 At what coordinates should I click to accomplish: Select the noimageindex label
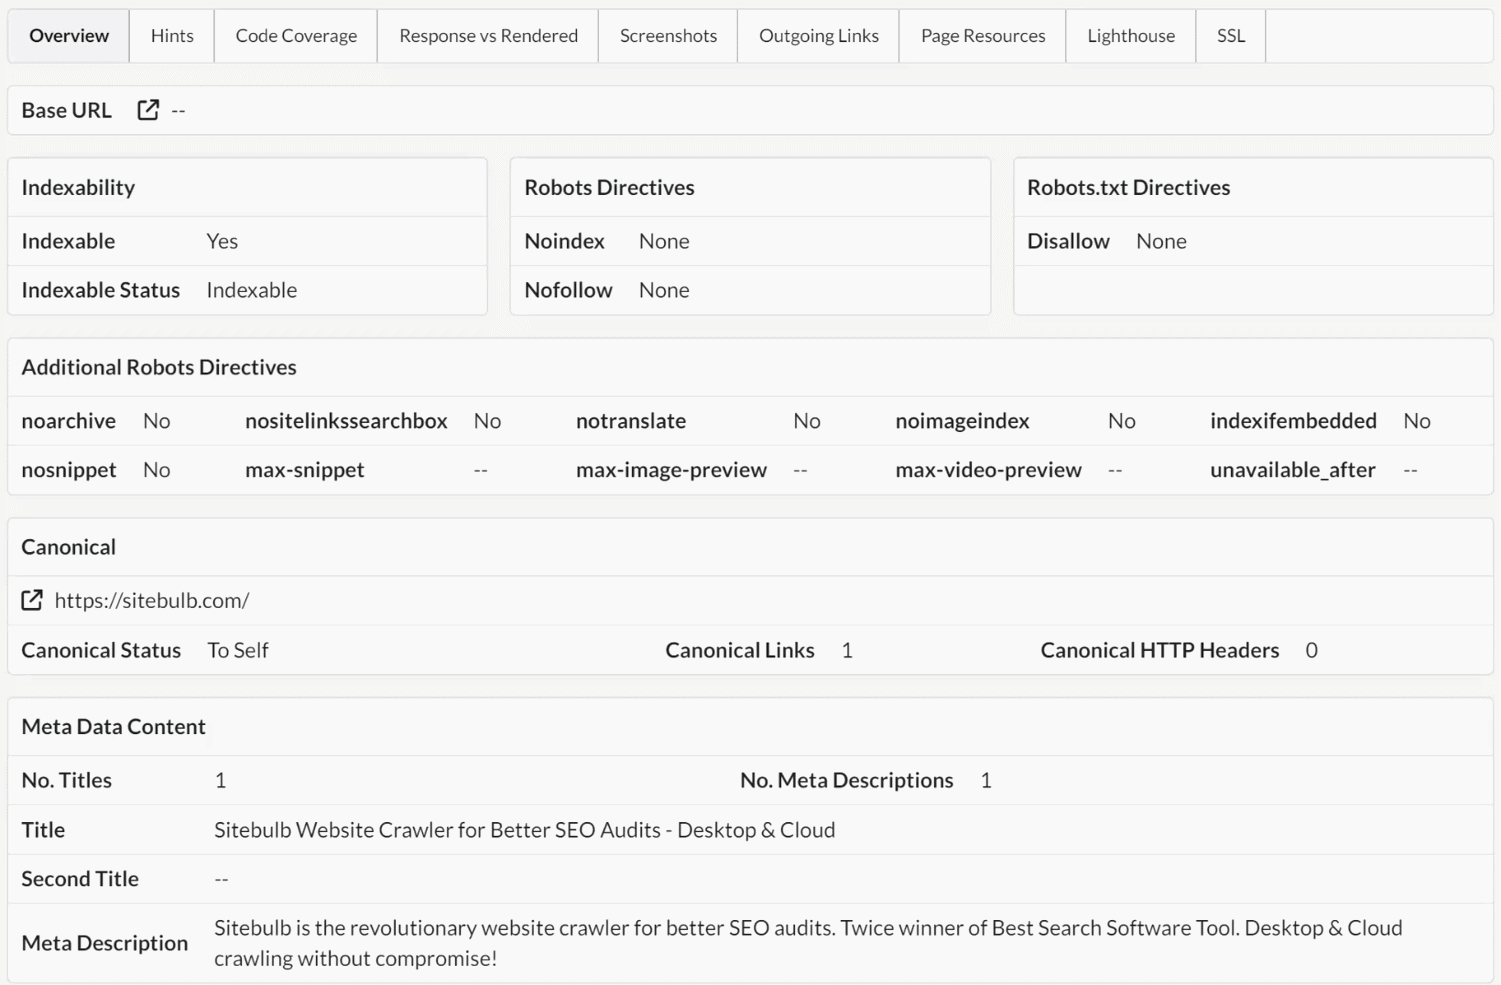[962, 421]
